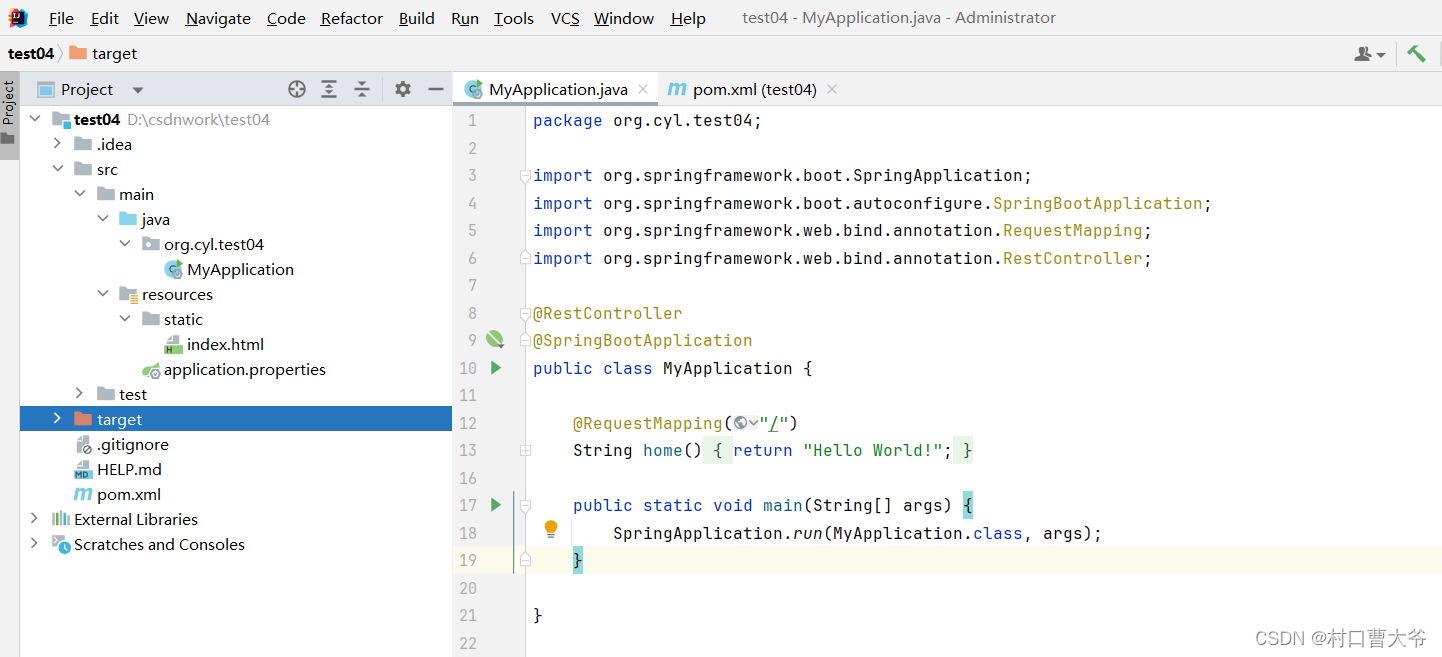Build the project with the green hammer icon
The height and width of the screenshot is (657, 1442).
pyautogui.click(x=1416, y=52)
